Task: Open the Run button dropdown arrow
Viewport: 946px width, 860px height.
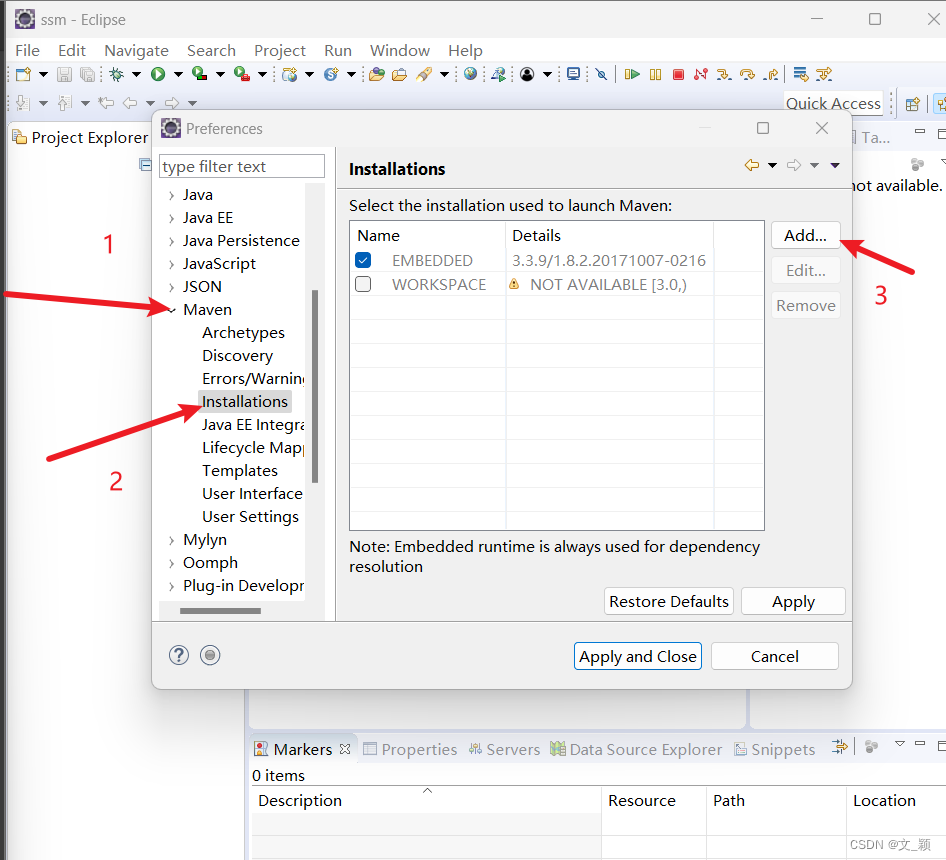Action: click(177, 74)
